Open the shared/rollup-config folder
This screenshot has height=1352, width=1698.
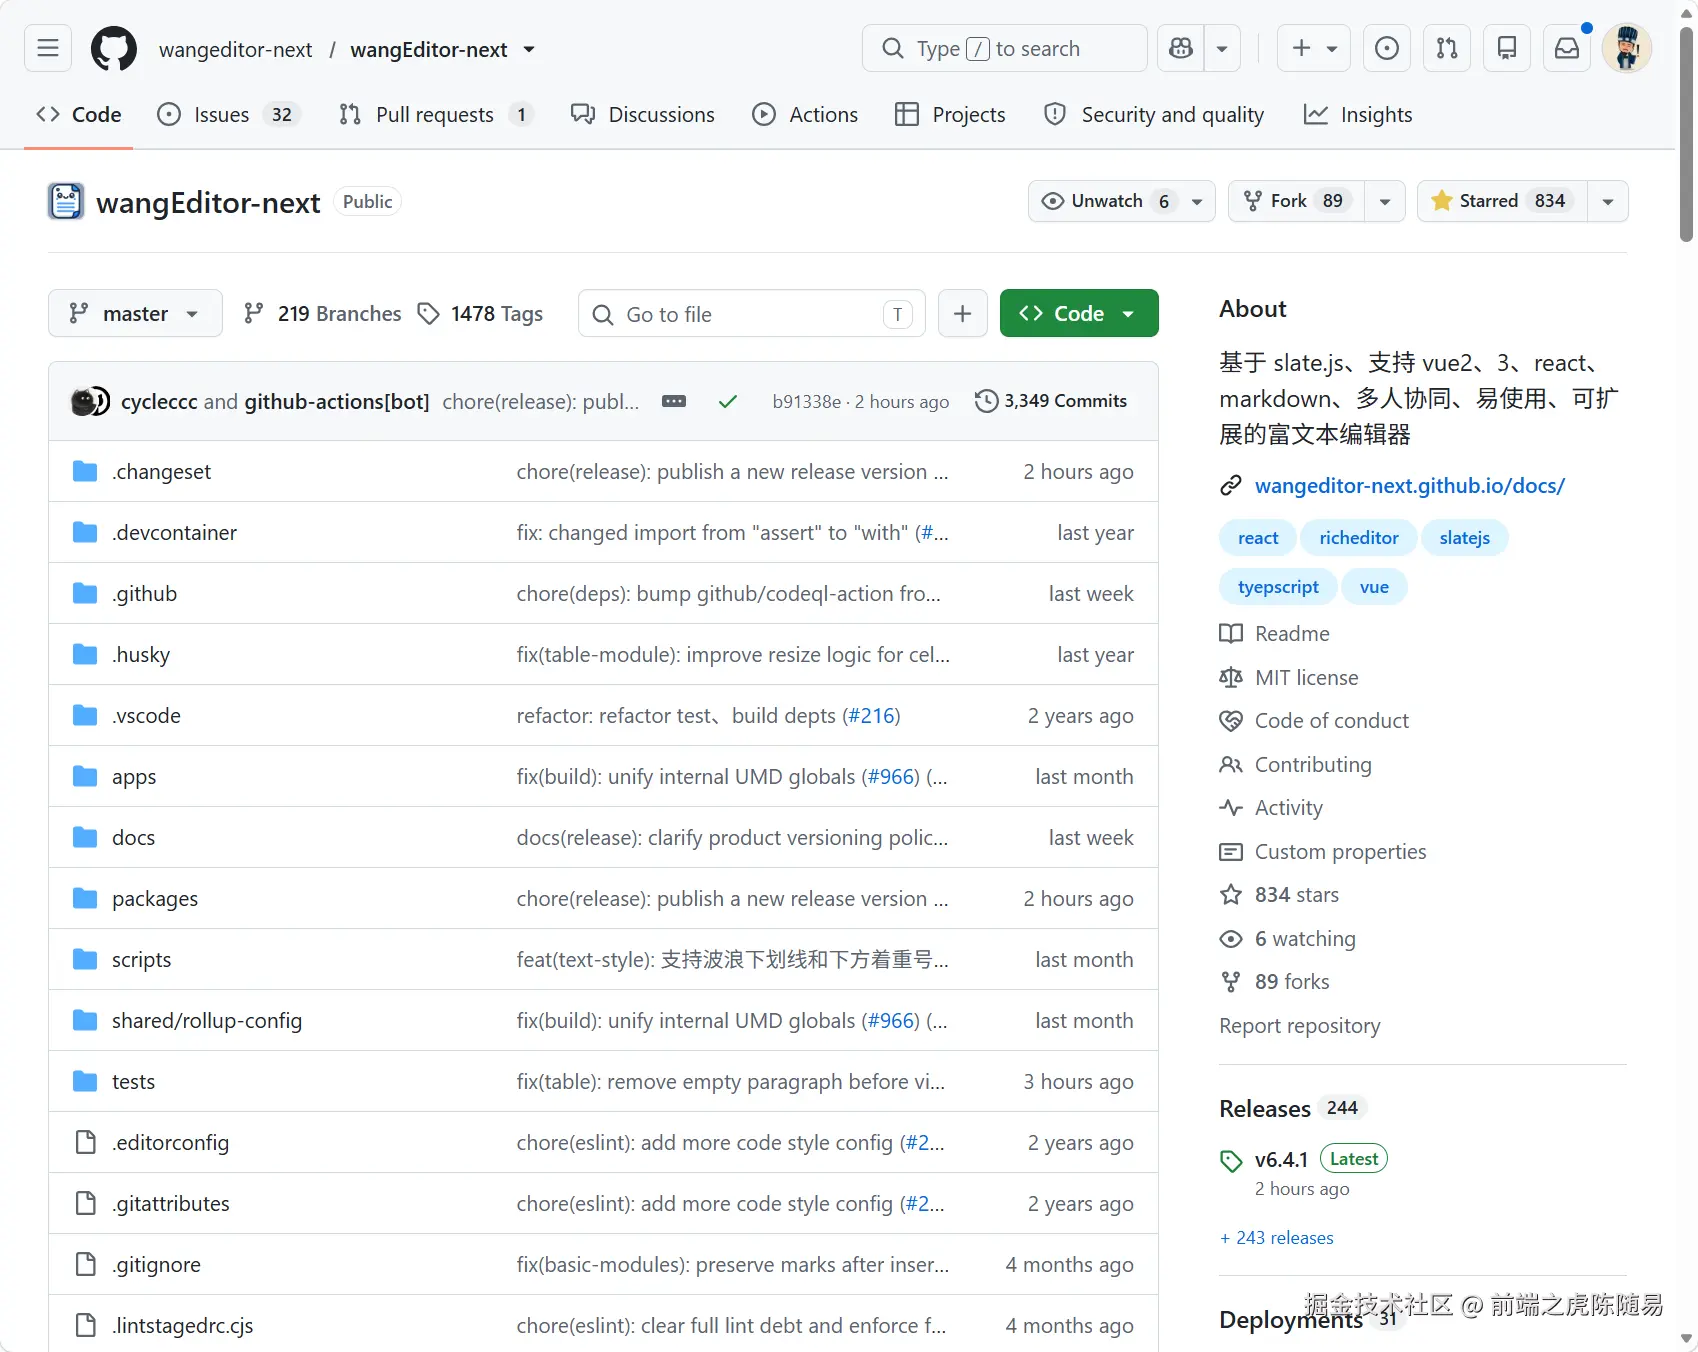(x=207, y=1021)
